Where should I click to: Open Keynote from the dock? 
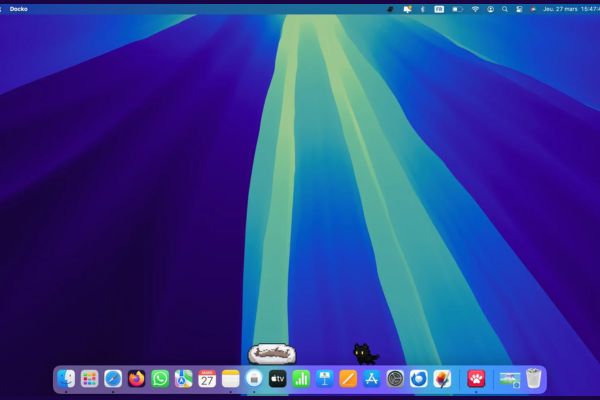tap(324, 379)
